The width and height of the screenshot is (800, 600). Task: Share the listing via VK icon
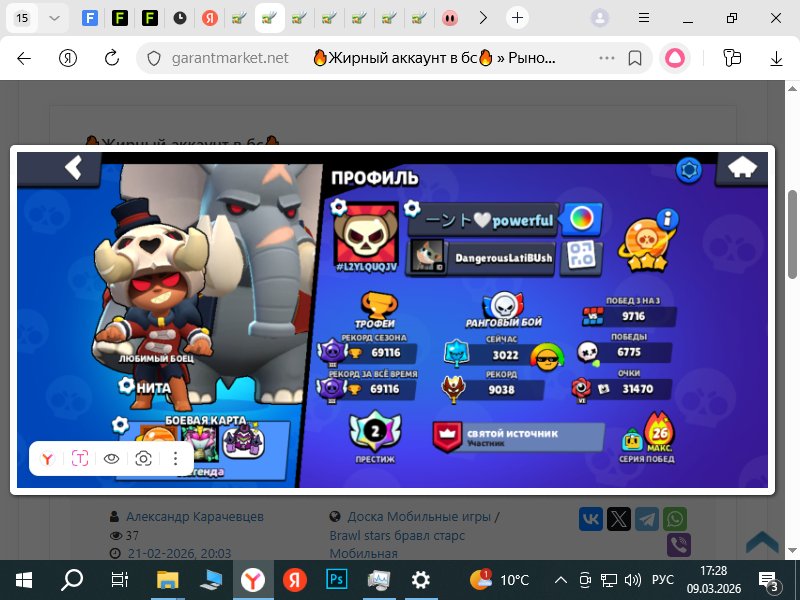pyautogui.click(x=591, y=519)
